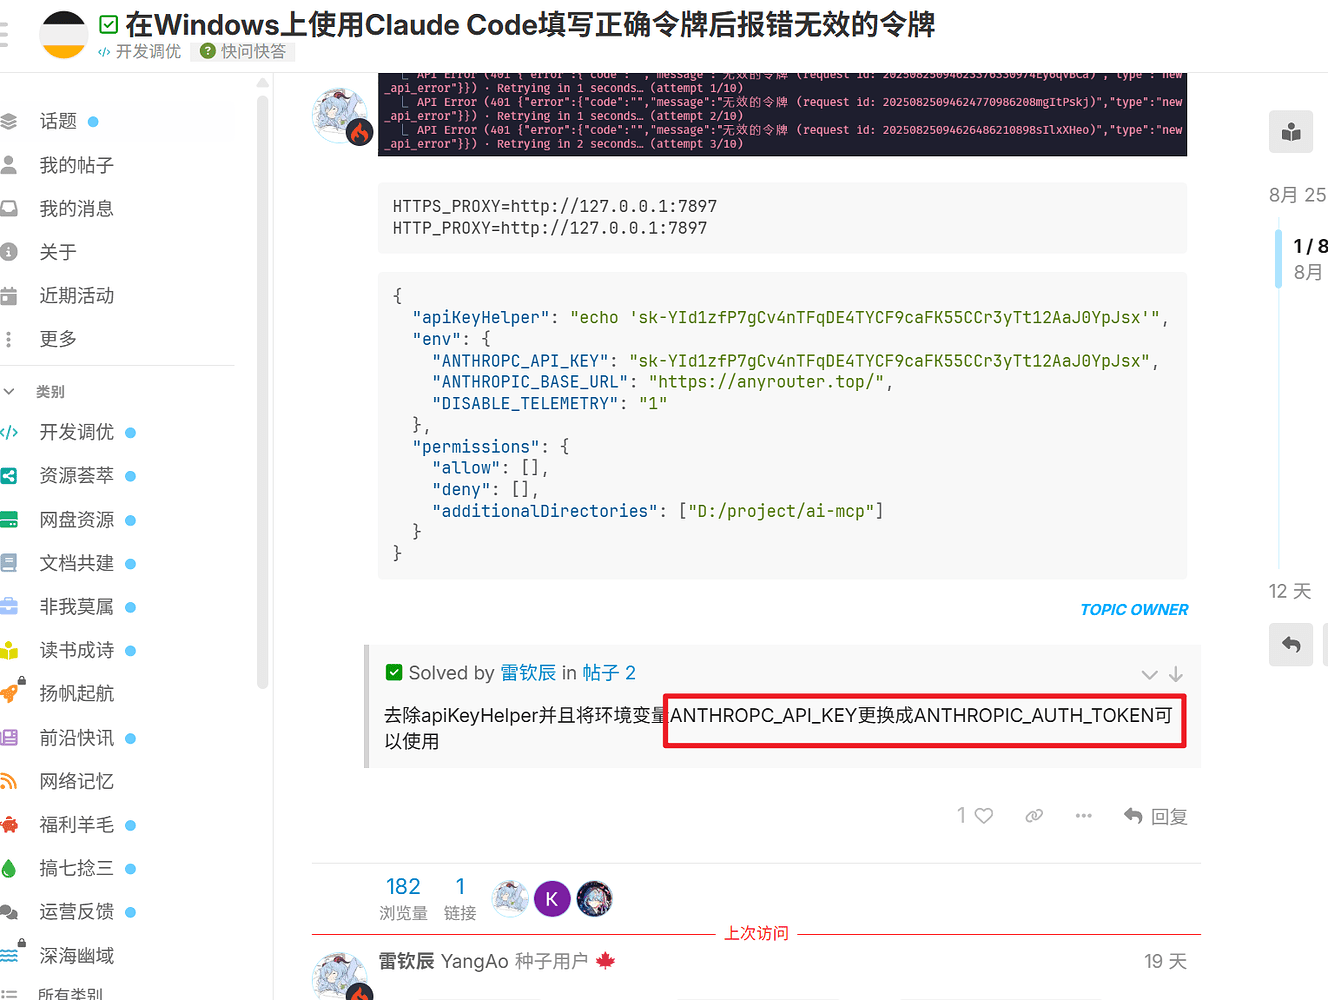Collapse the 类别 sidebar section
Viewport: 1328px width, 1000px height.
coord(34,392)
